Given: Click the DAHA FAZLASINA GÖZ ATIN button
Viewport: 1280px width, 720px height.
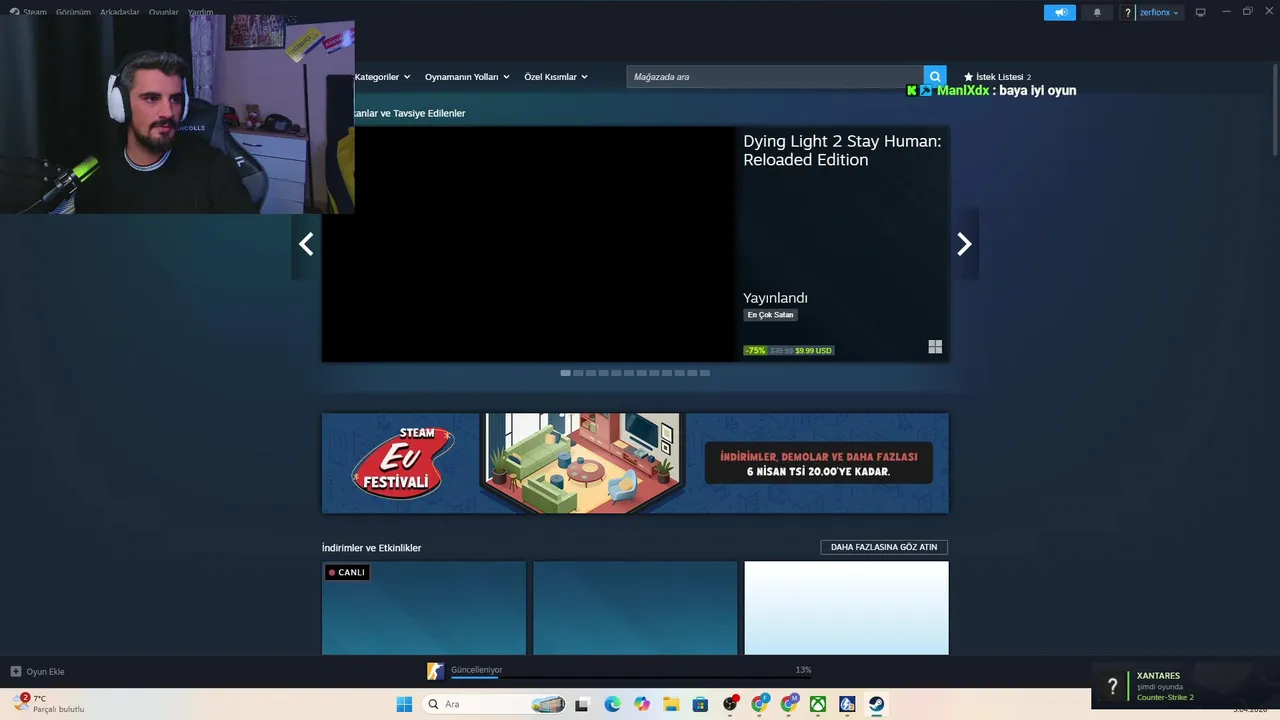Looking at the screenshot, I should 884,547.
